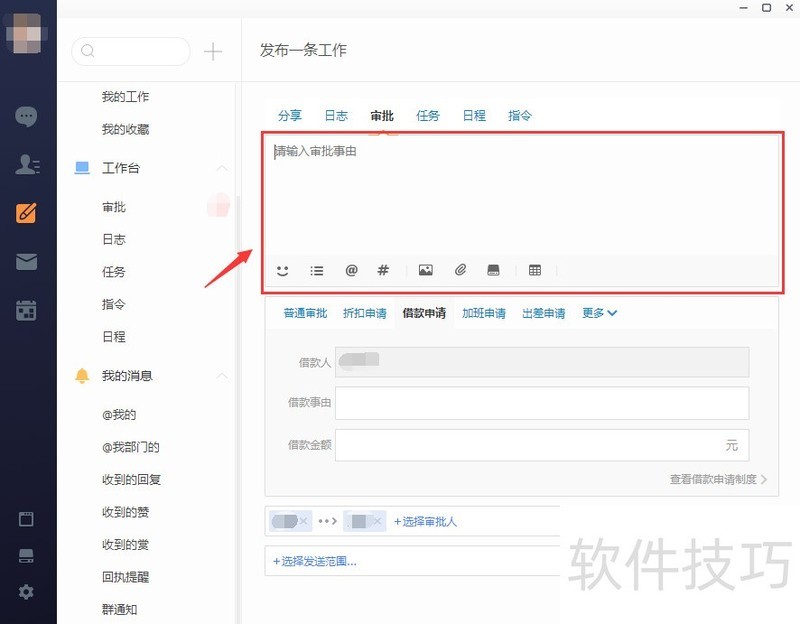
Task: Insert an emoji with the smiley icon
Action: [283, 270]
